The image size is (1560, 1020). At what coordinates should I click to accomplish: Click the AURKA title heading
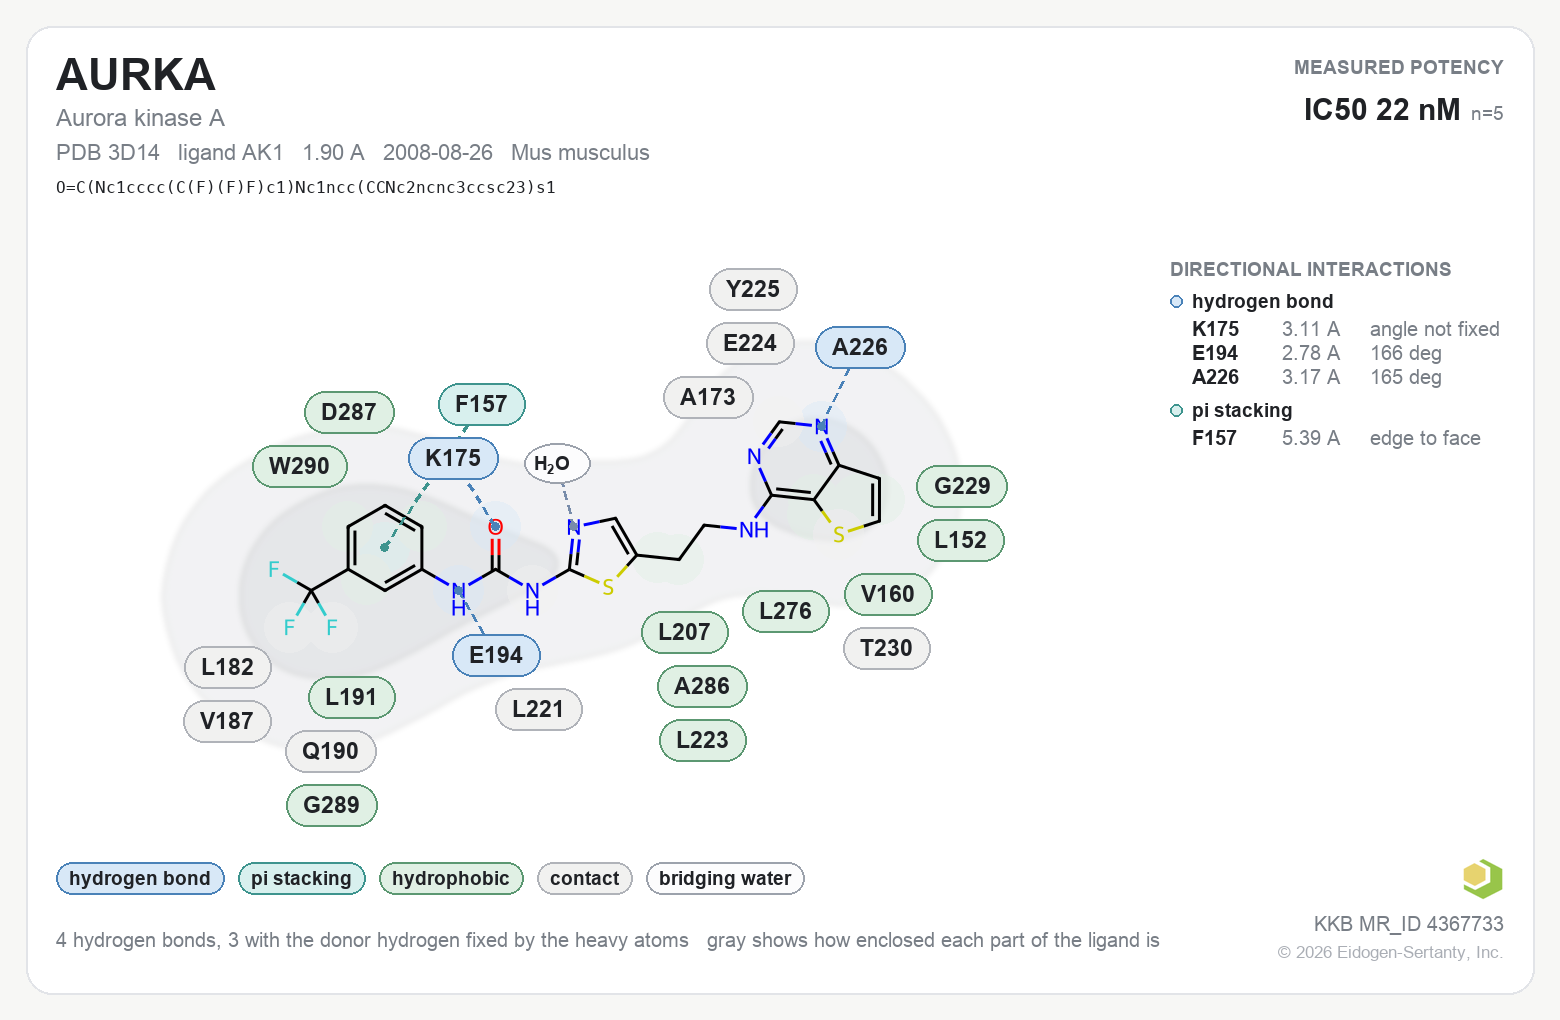(x=136, y=75)
